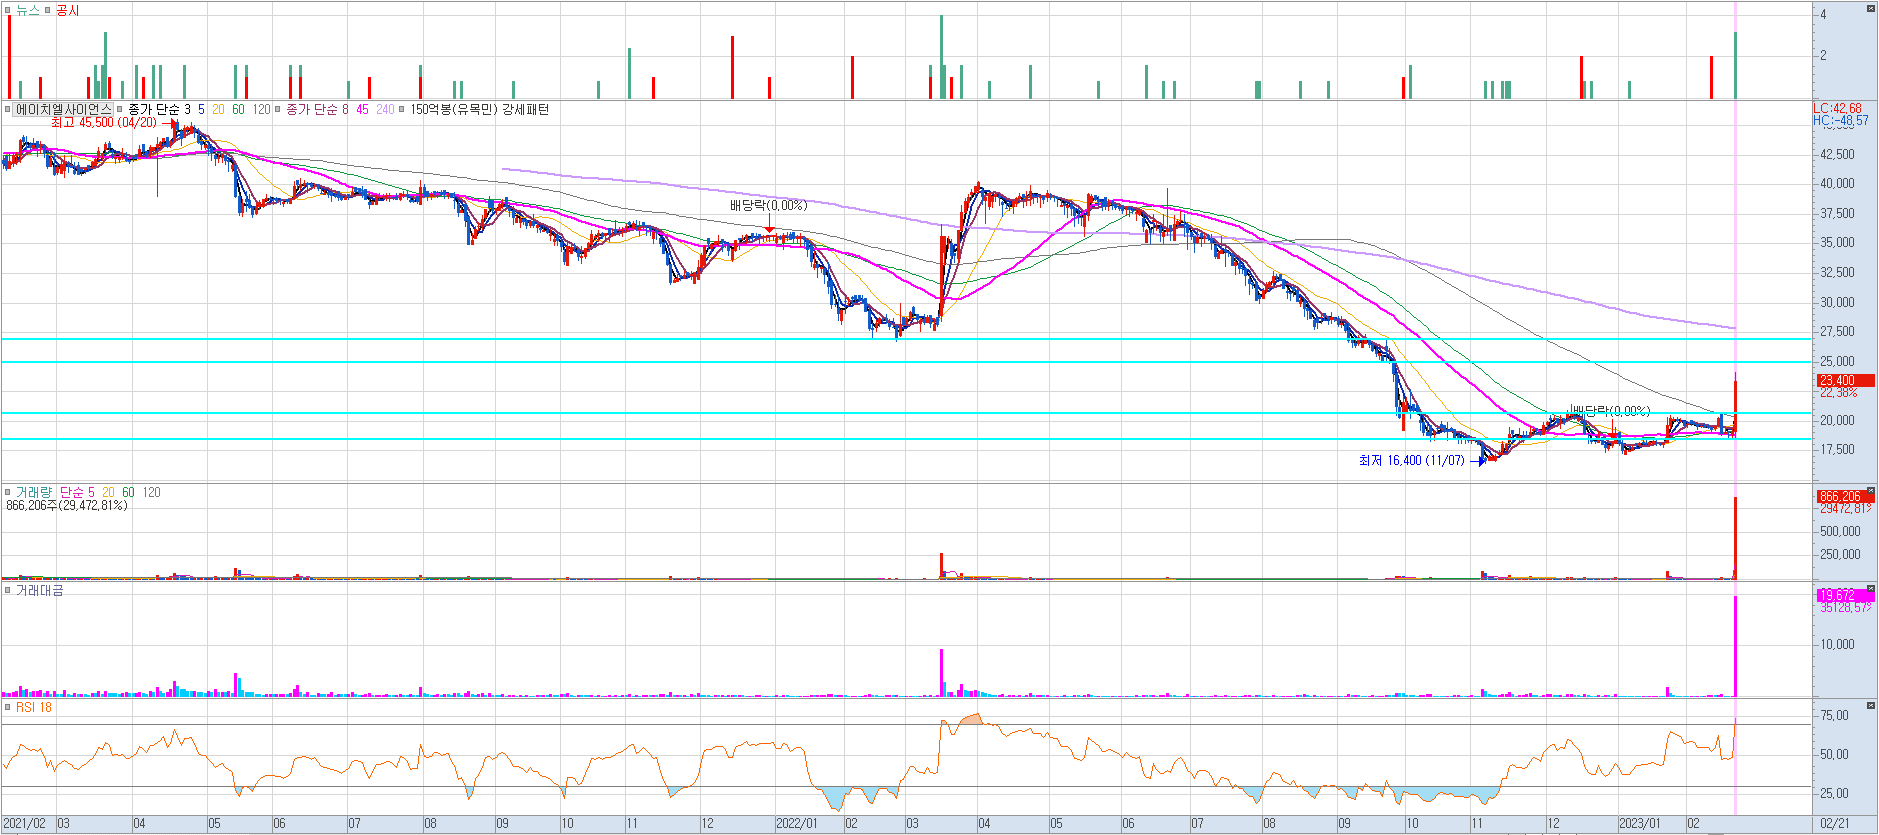Click the square marker beside 뉴스
Viewport: 1879px width, 835px height.
coord(8,10)
